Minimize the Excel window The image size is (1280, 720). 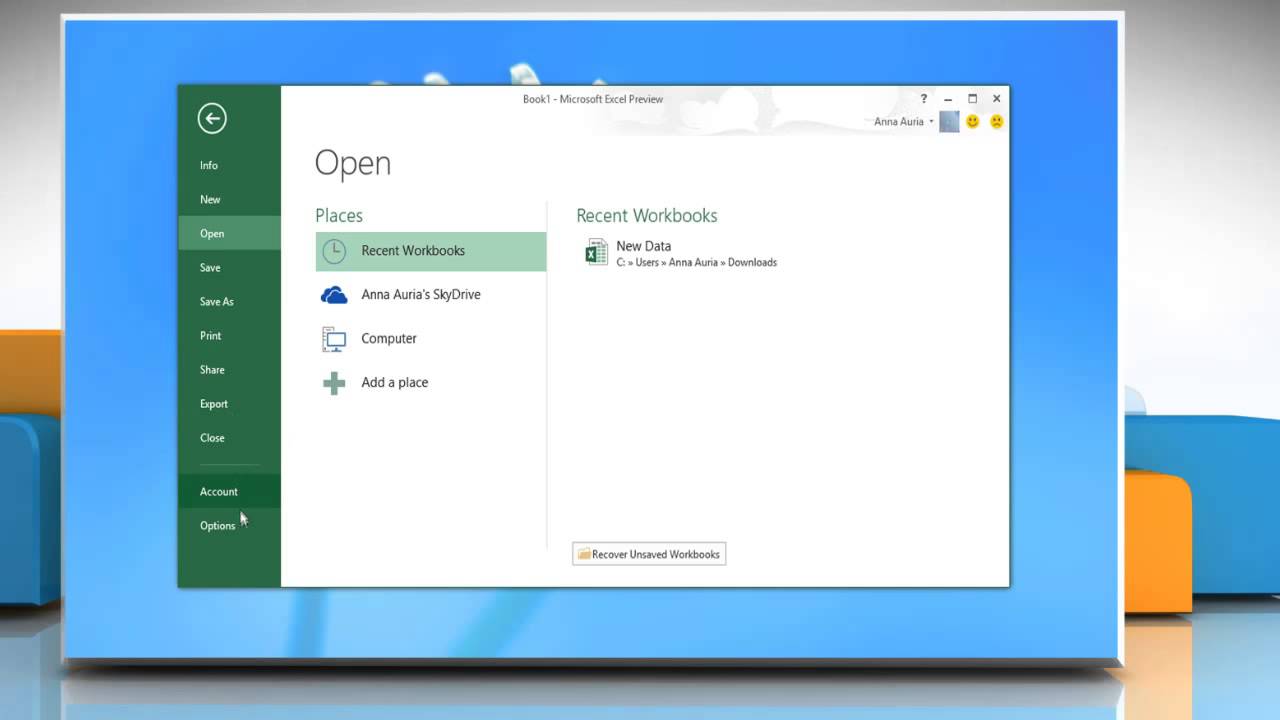point(948,99)
